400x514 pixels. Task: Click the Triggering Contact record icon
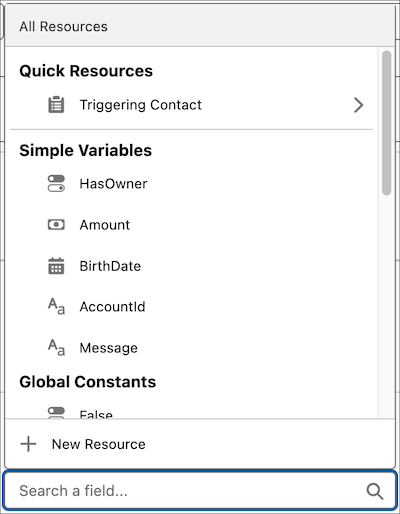click(x=56, y=105)
